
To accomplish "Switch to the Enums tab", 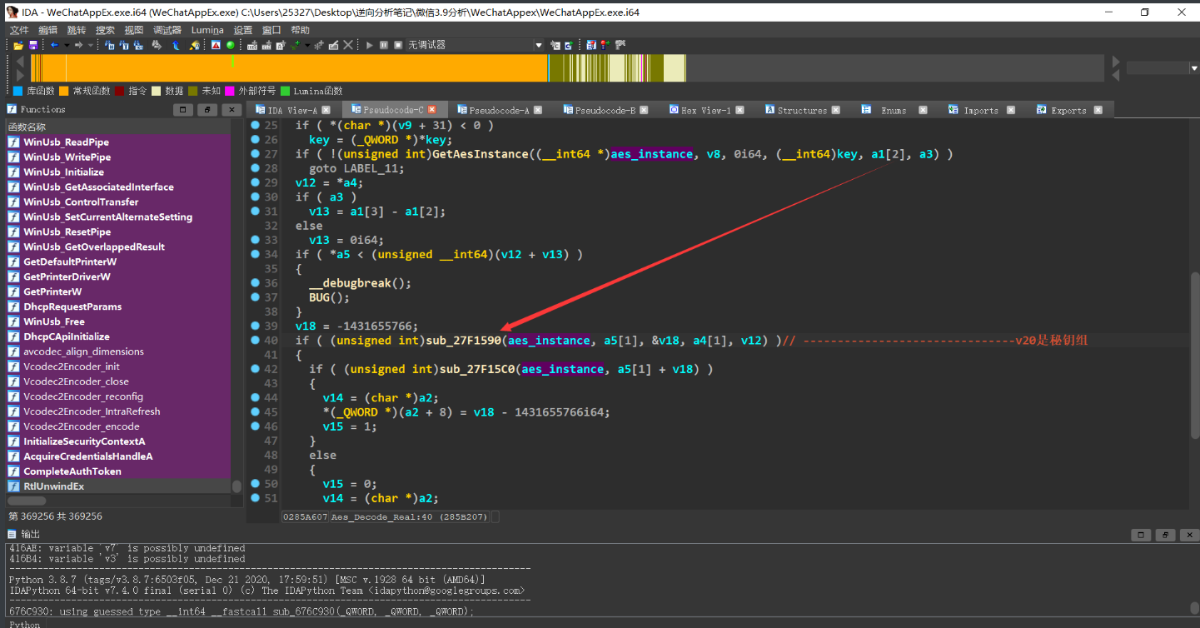I will click(893, 110).
